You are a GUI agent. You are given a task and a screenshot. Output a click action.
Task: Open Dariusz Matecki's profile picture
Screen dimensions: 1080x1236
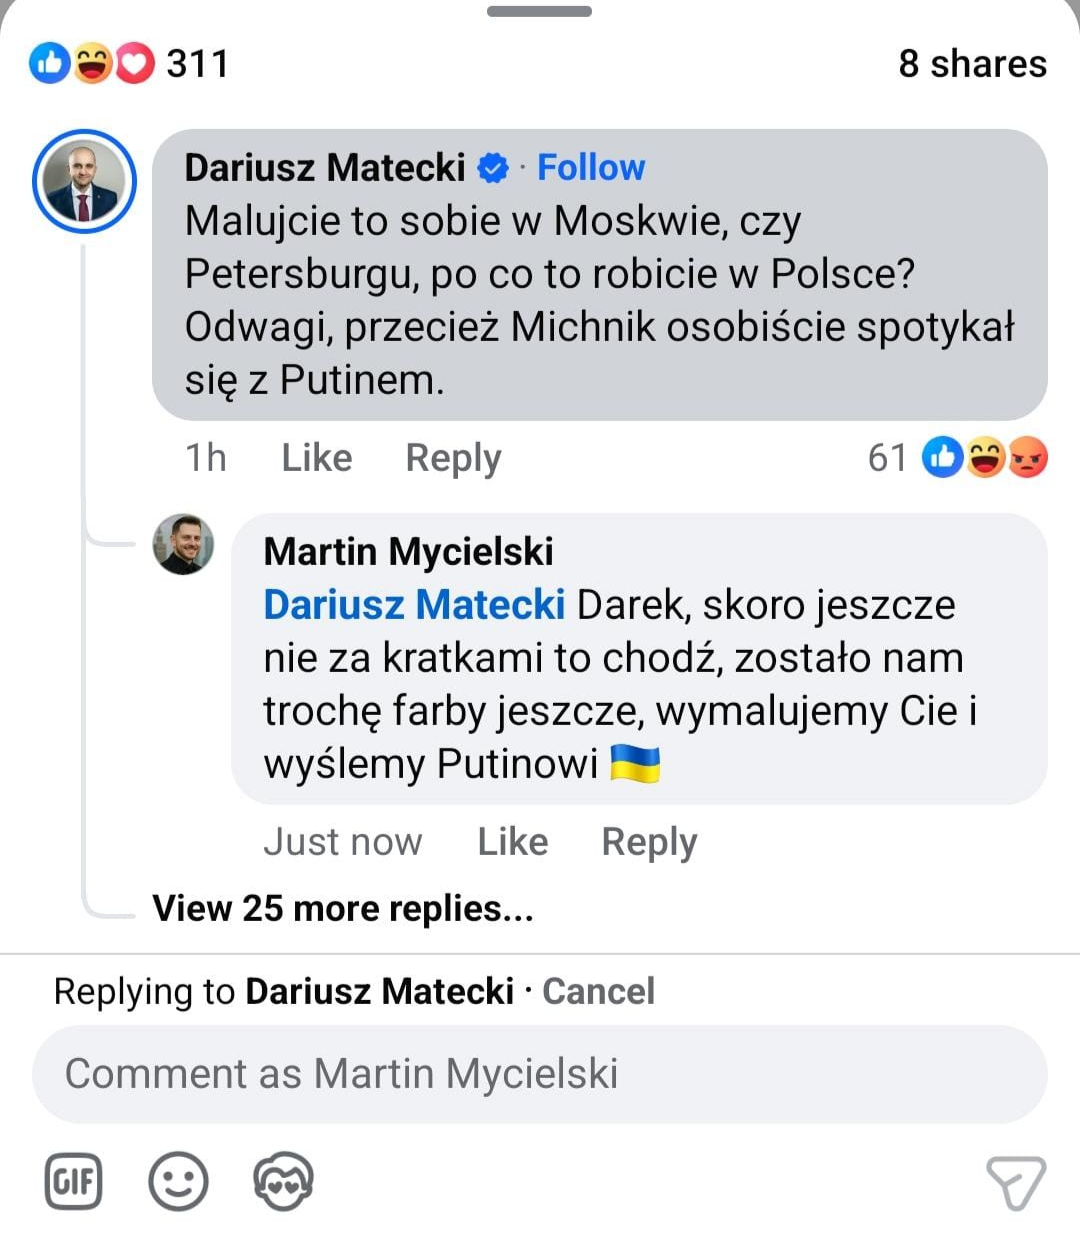(x=84, y=182)
